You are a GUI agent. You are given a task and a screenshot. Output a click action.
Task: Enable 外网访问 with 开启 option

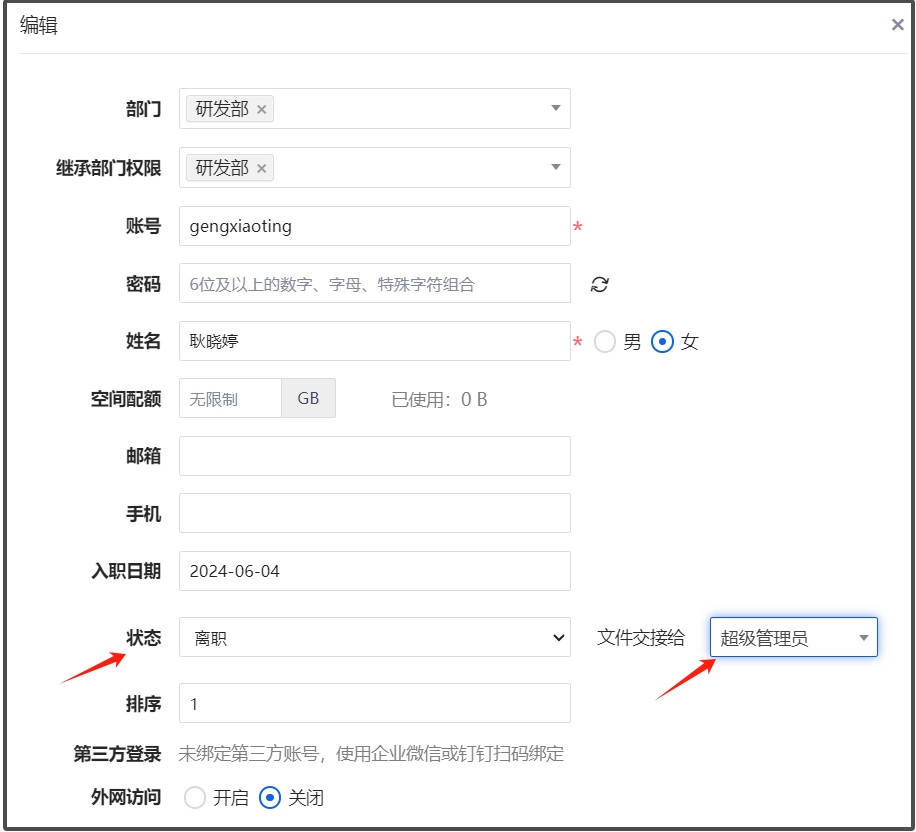(x=196, y=798)
